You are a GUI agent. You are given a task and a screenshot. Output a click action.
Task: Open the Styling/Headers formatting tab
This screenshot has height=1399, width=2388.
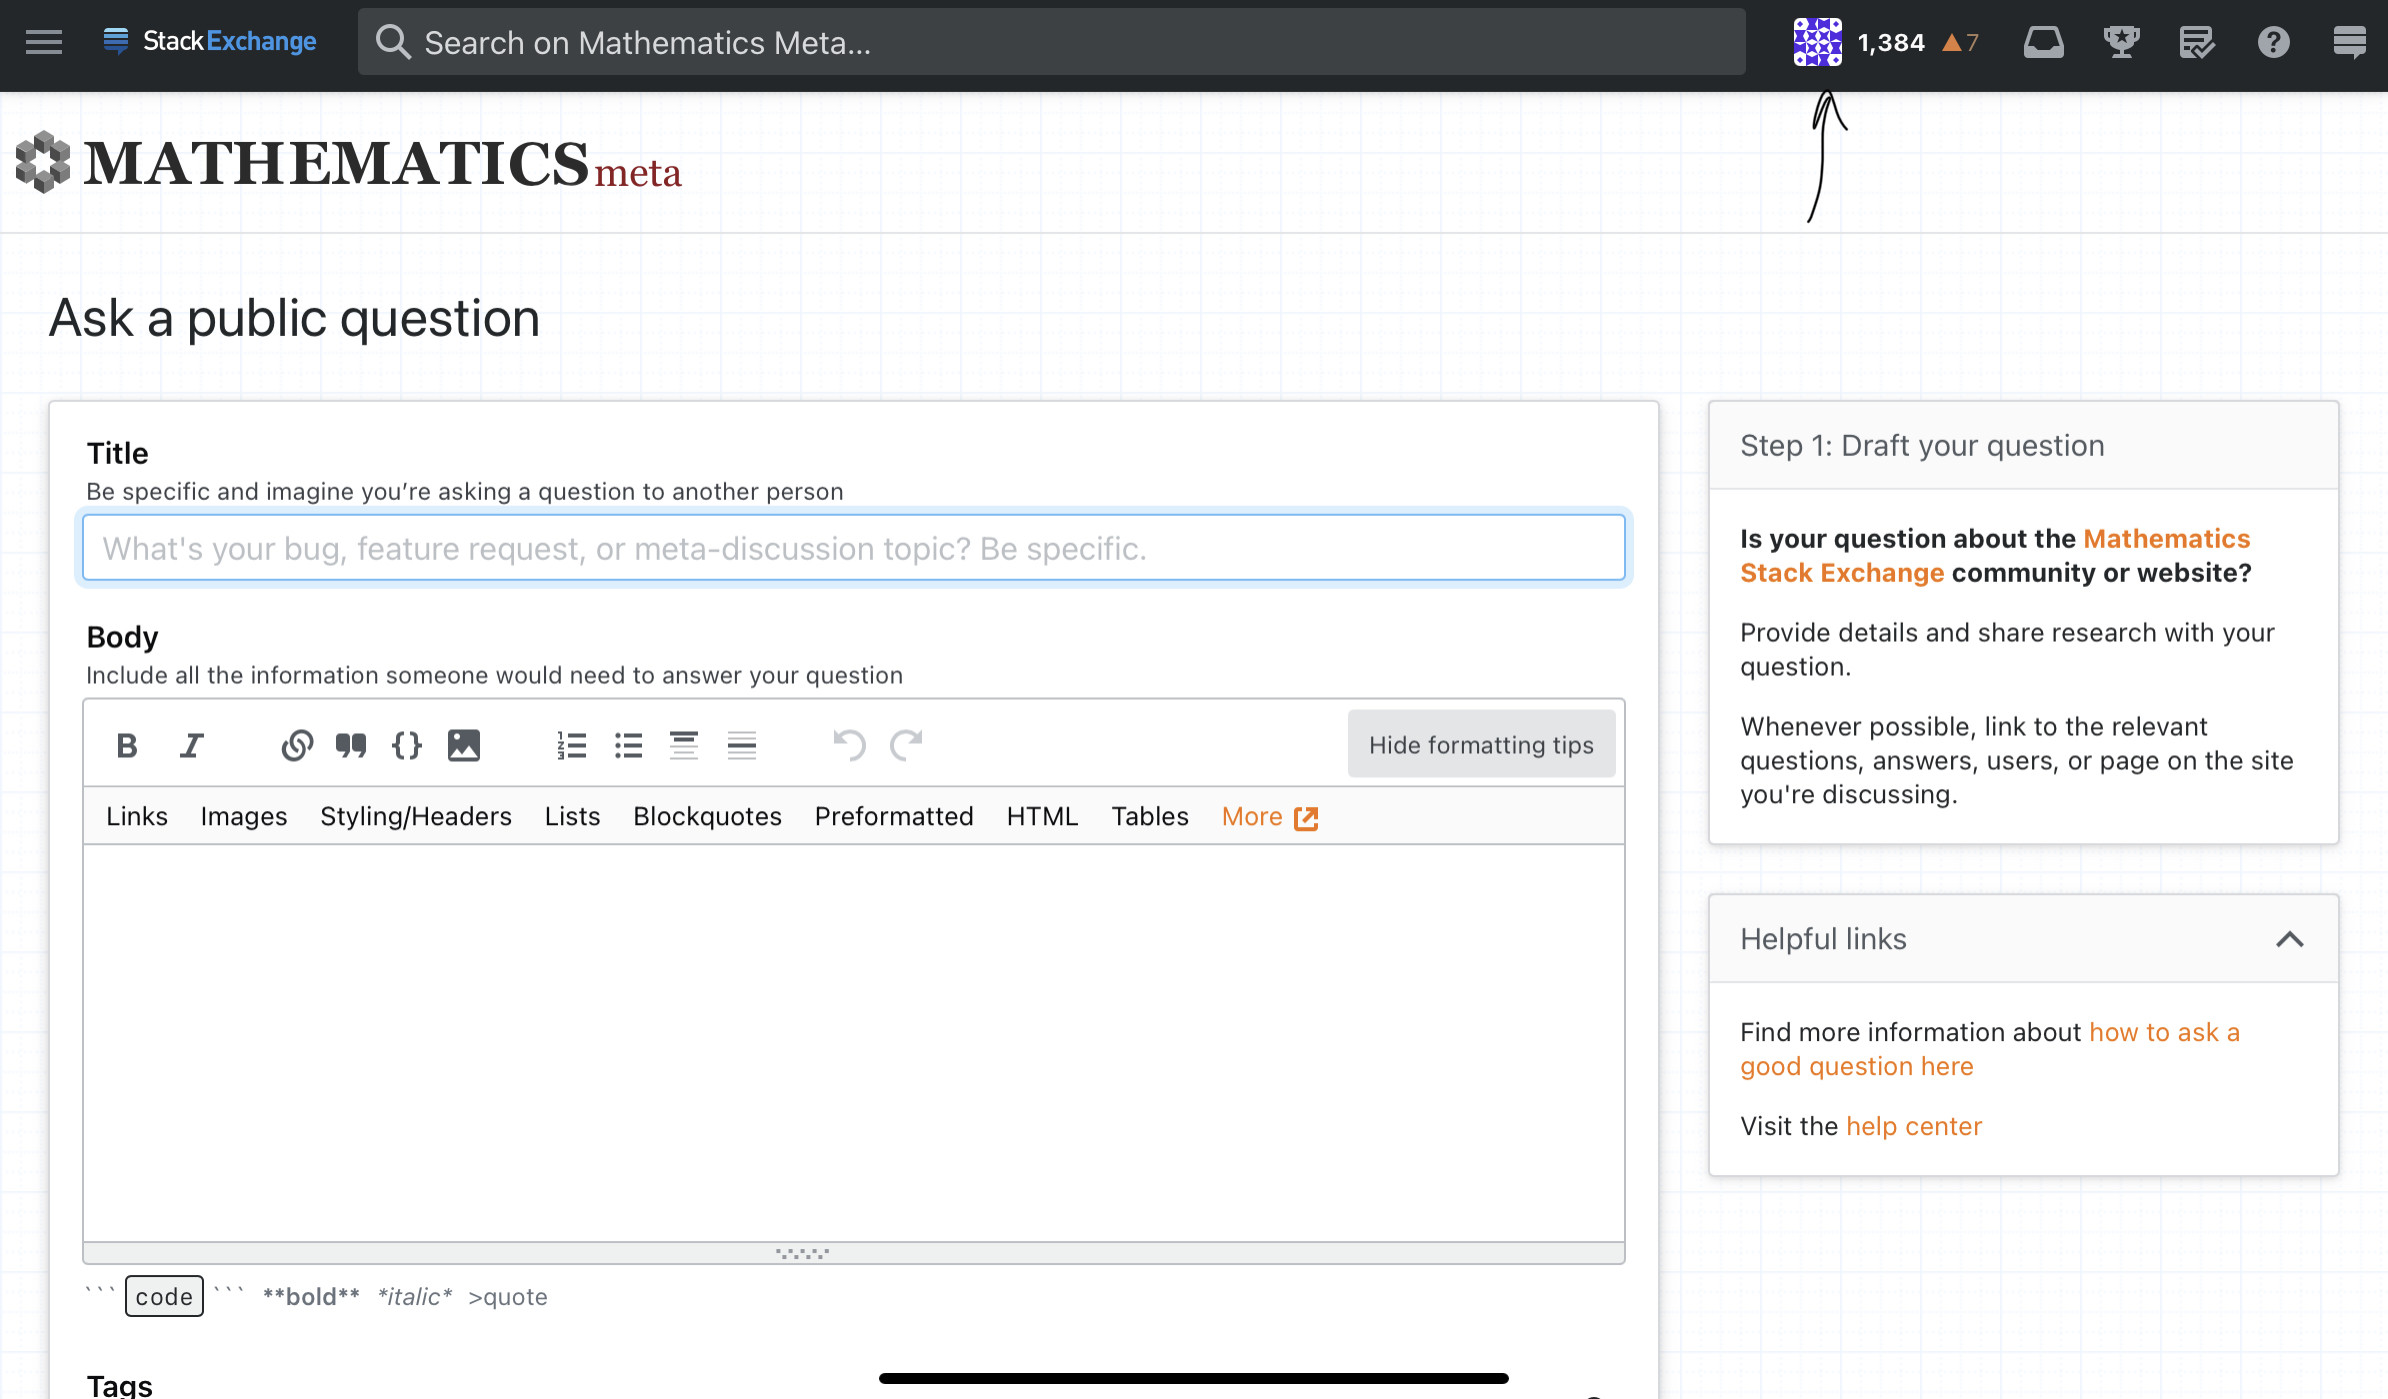coord(416,816)
